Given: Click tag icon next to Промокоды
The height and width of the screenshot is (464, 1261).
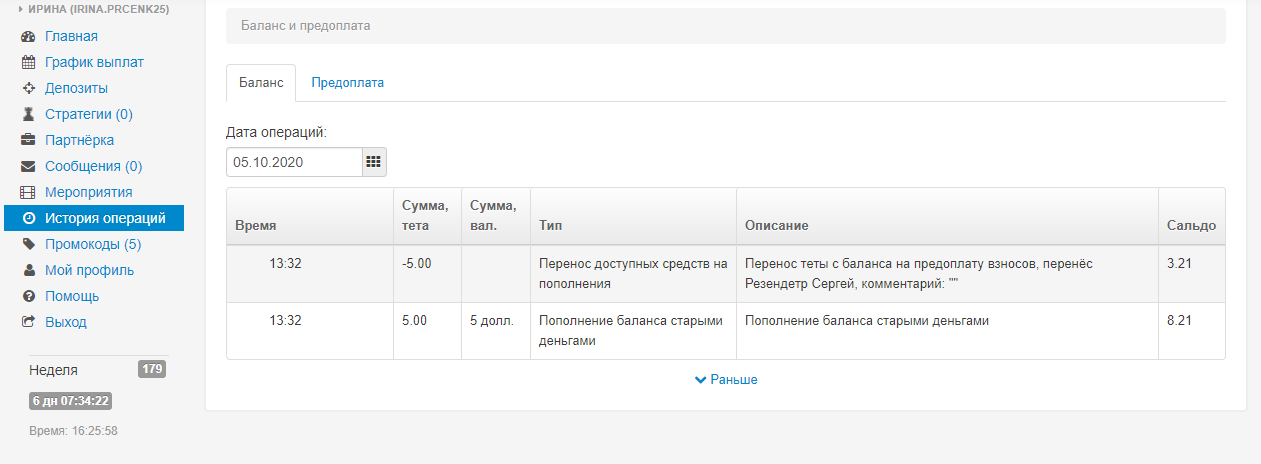Looking at the screenshot, I should [28, 245].
